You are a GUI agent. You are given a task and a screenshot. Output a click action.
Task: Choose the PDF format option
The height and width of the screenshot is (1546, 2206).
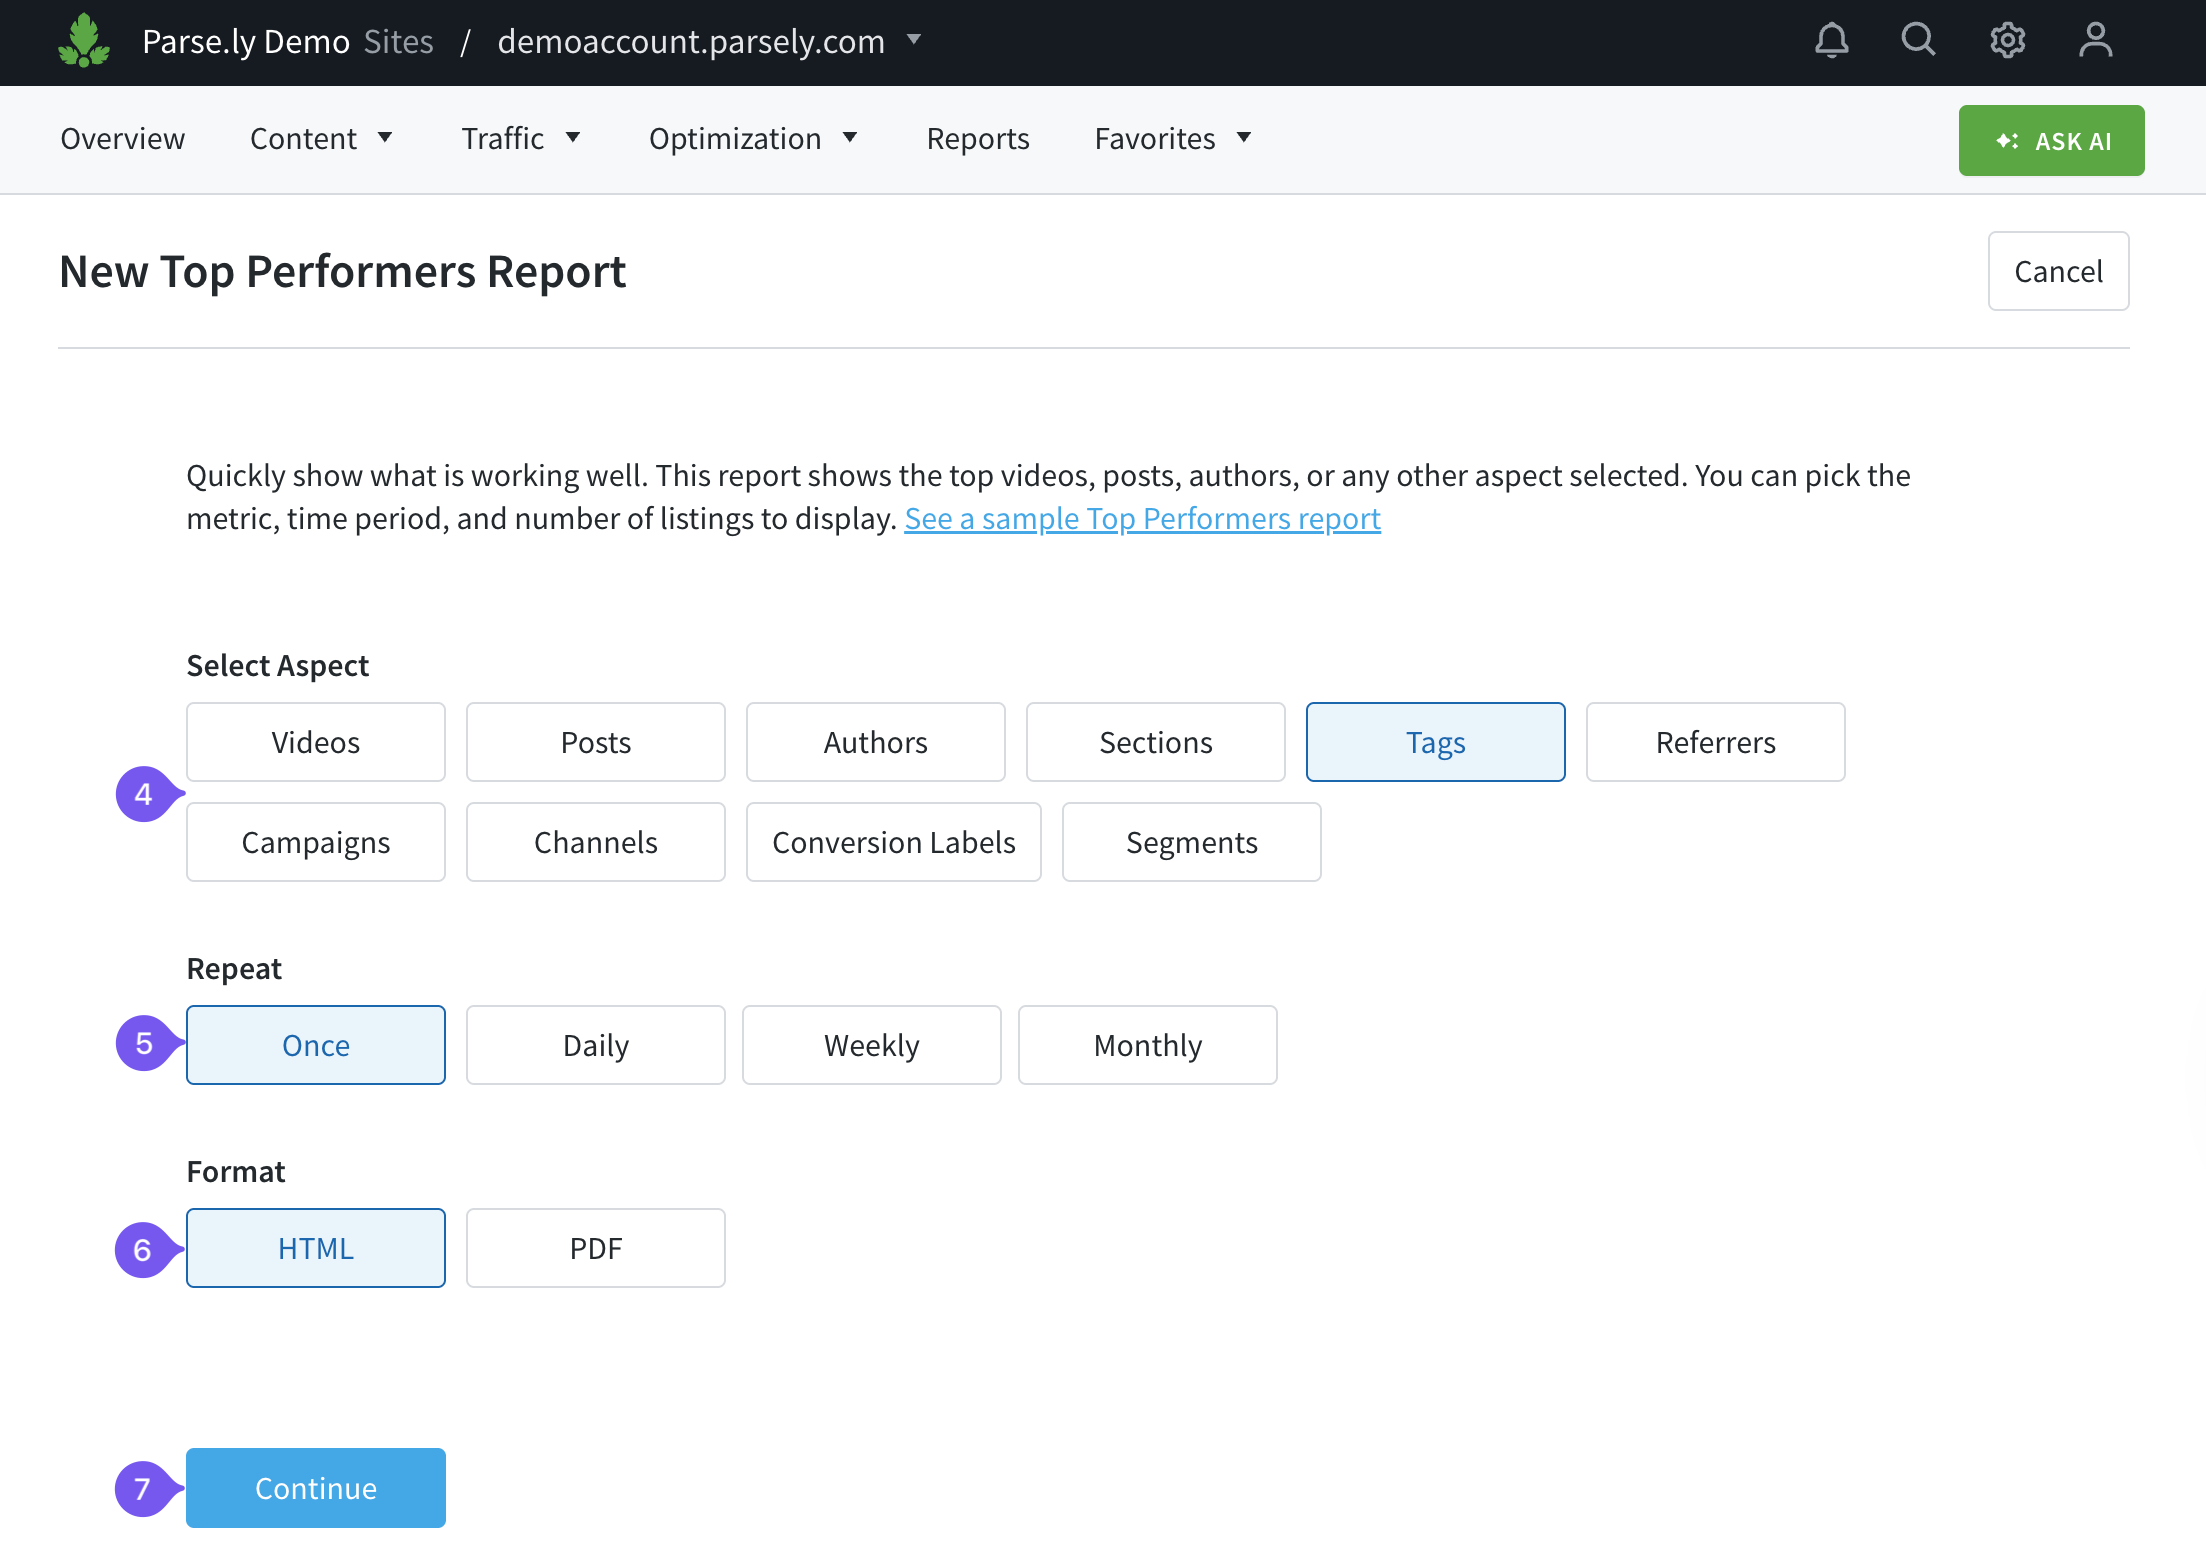click(595, 1248)
